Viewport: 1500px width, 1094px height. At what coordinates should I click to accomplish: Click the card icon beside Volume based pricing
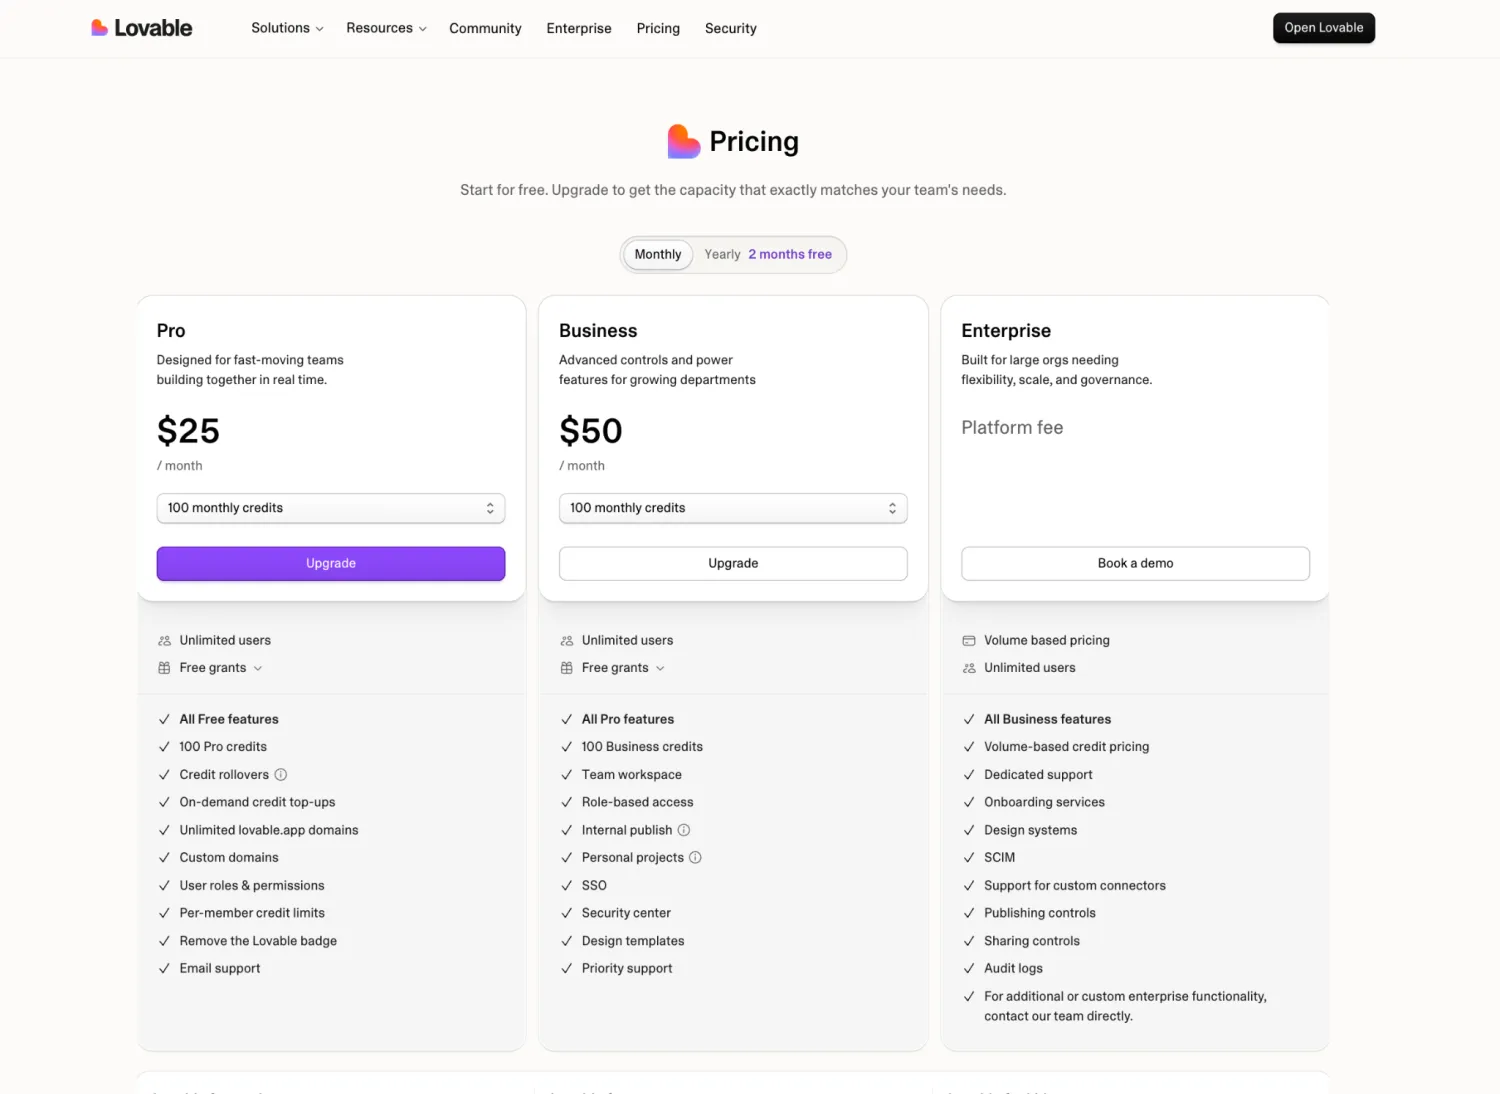(x=969, y=640)
